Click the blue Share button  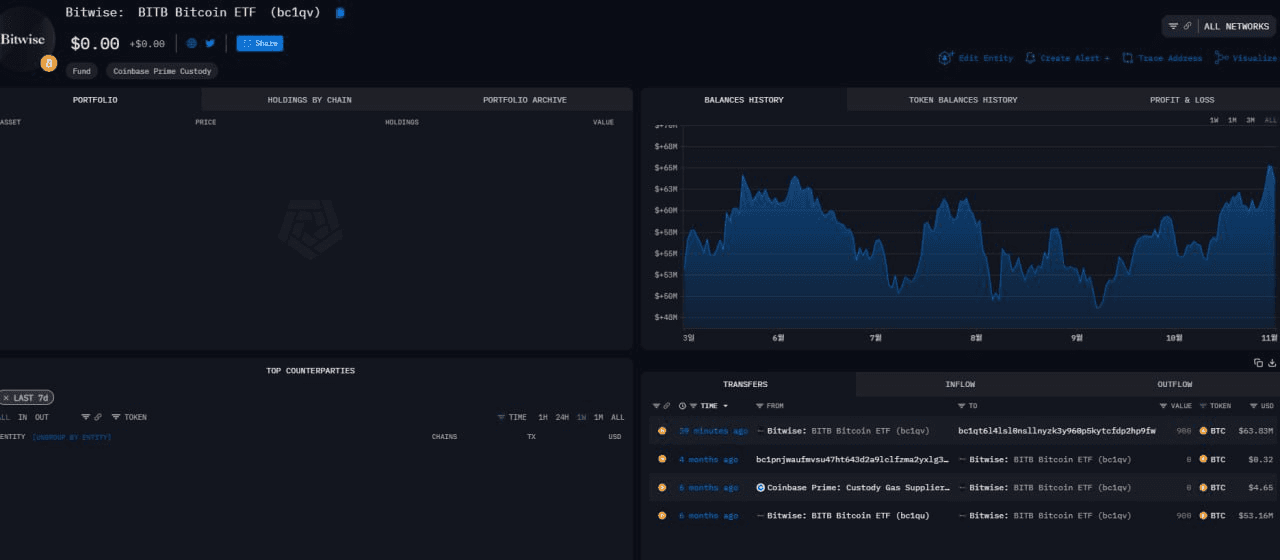click(x=260, y=43)
